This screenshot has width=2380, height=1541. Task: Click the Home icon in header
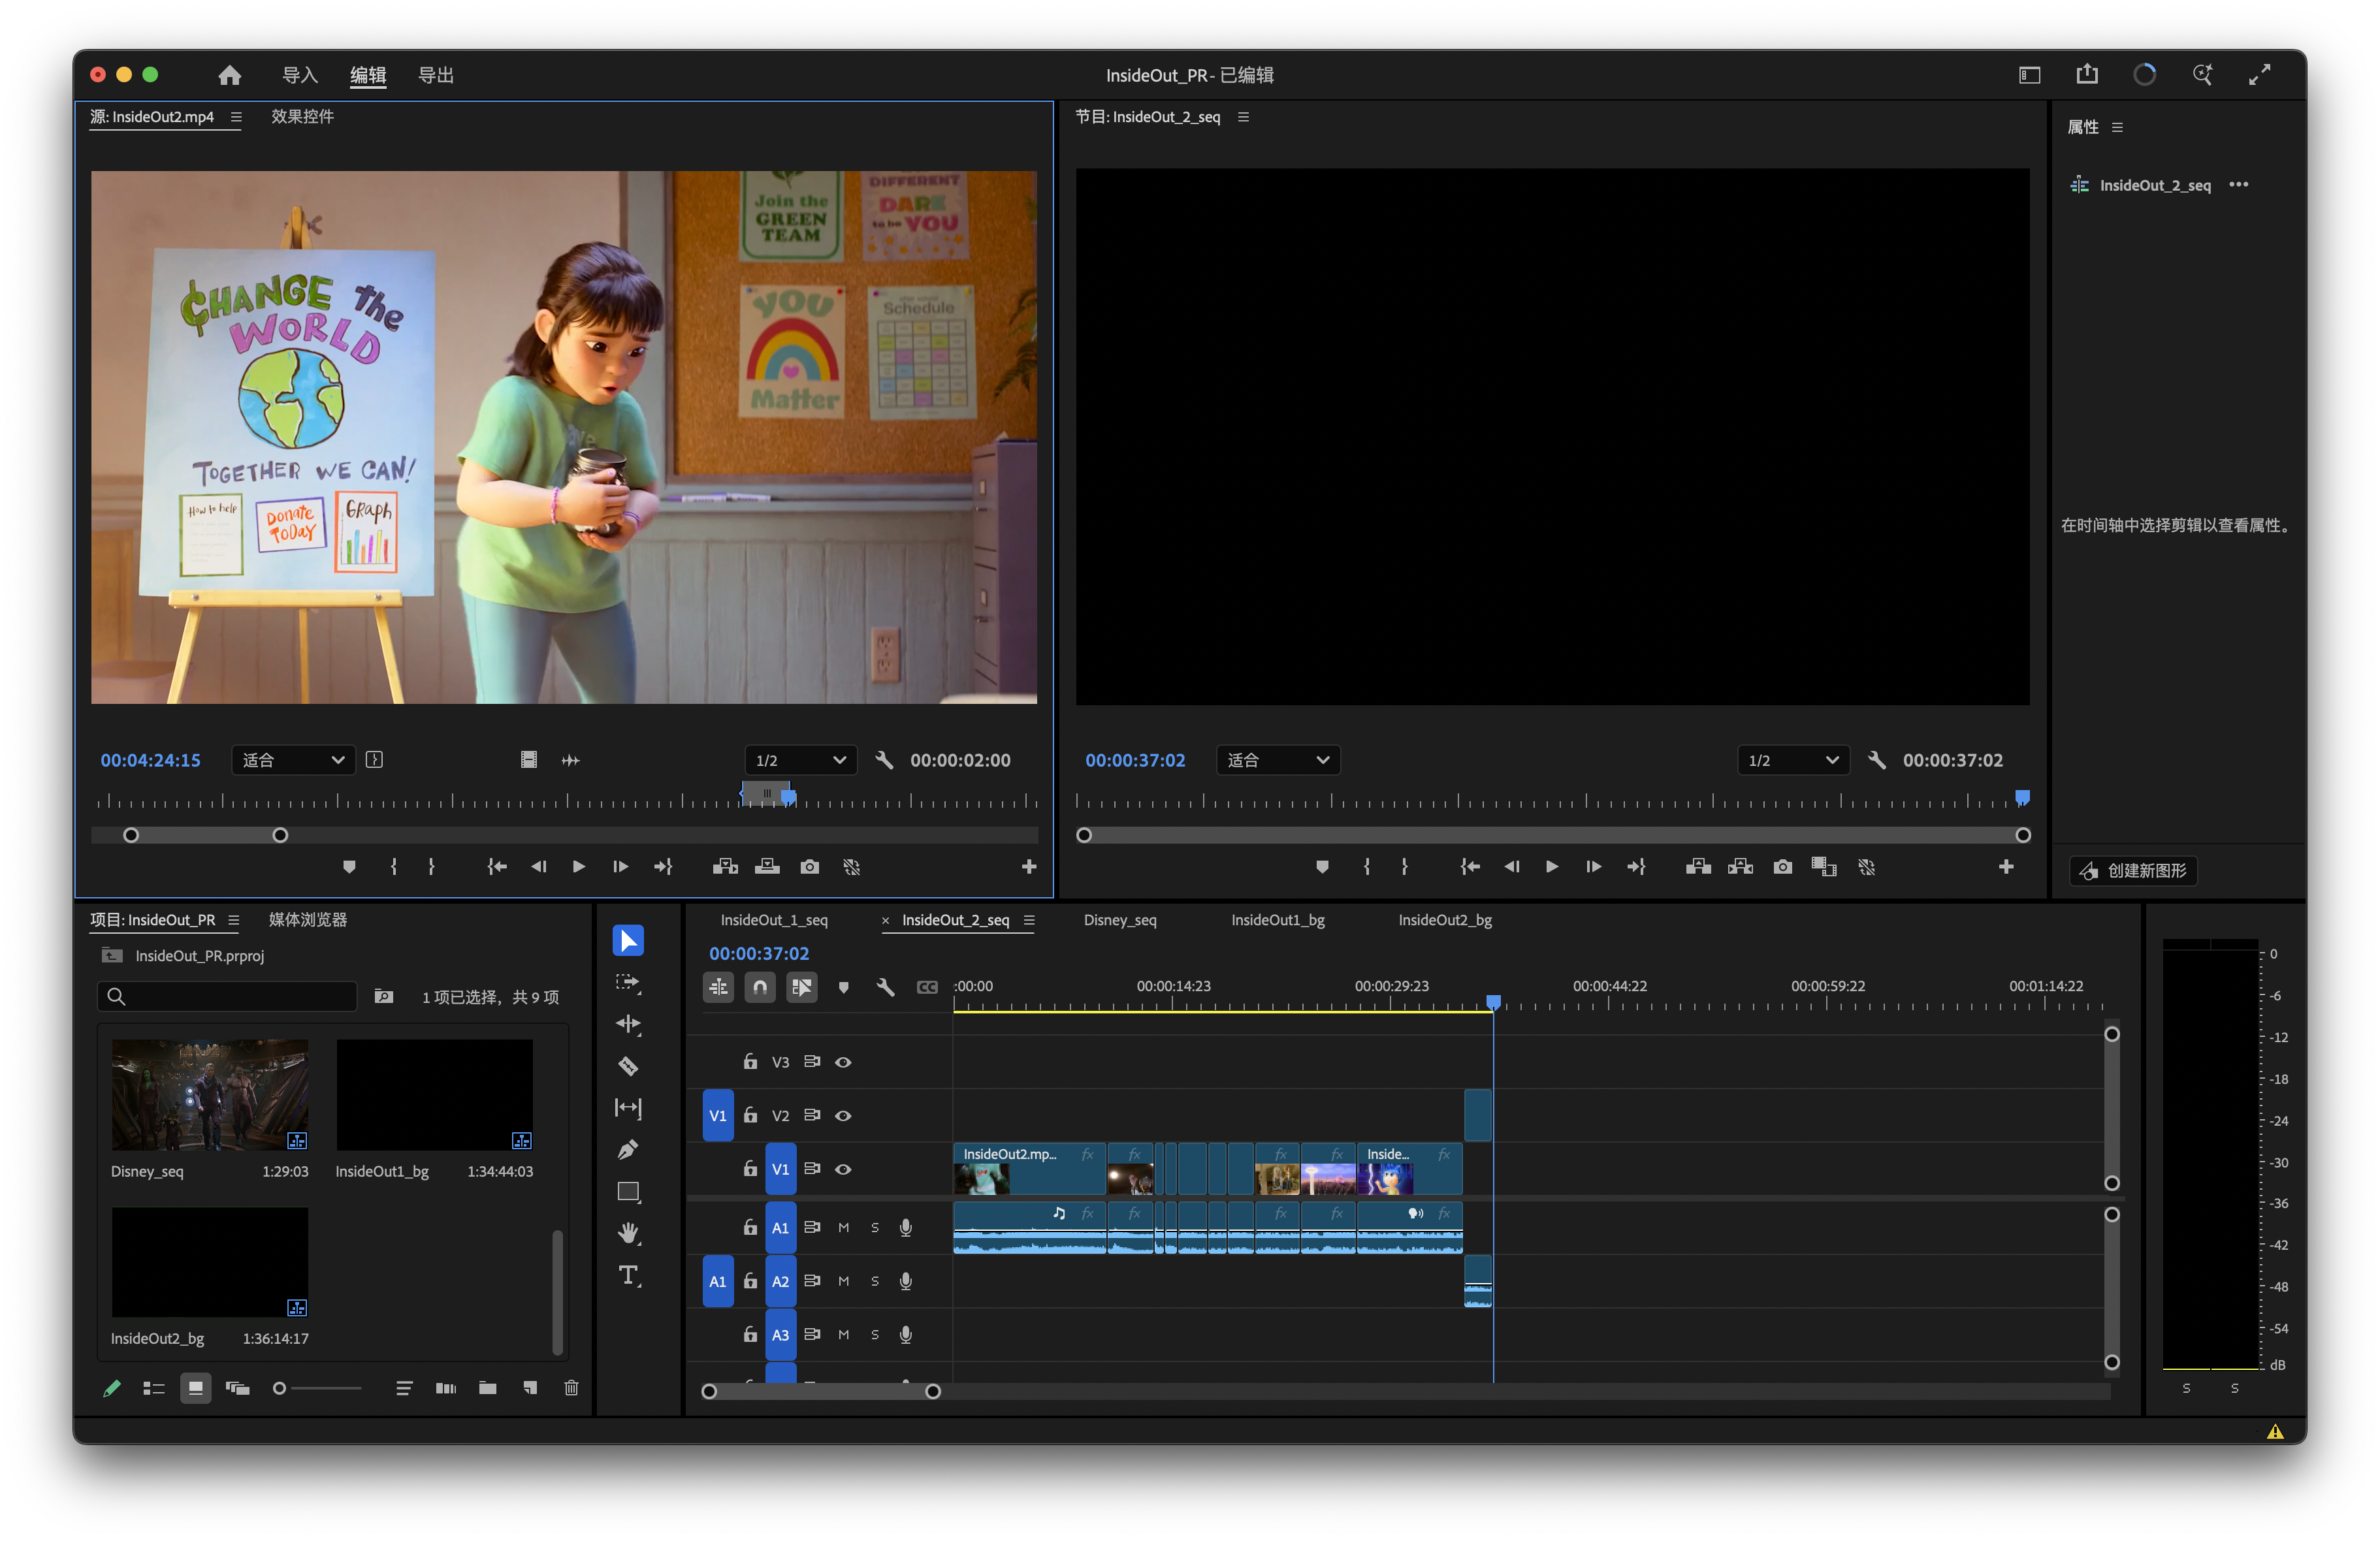tap(230, 75)
